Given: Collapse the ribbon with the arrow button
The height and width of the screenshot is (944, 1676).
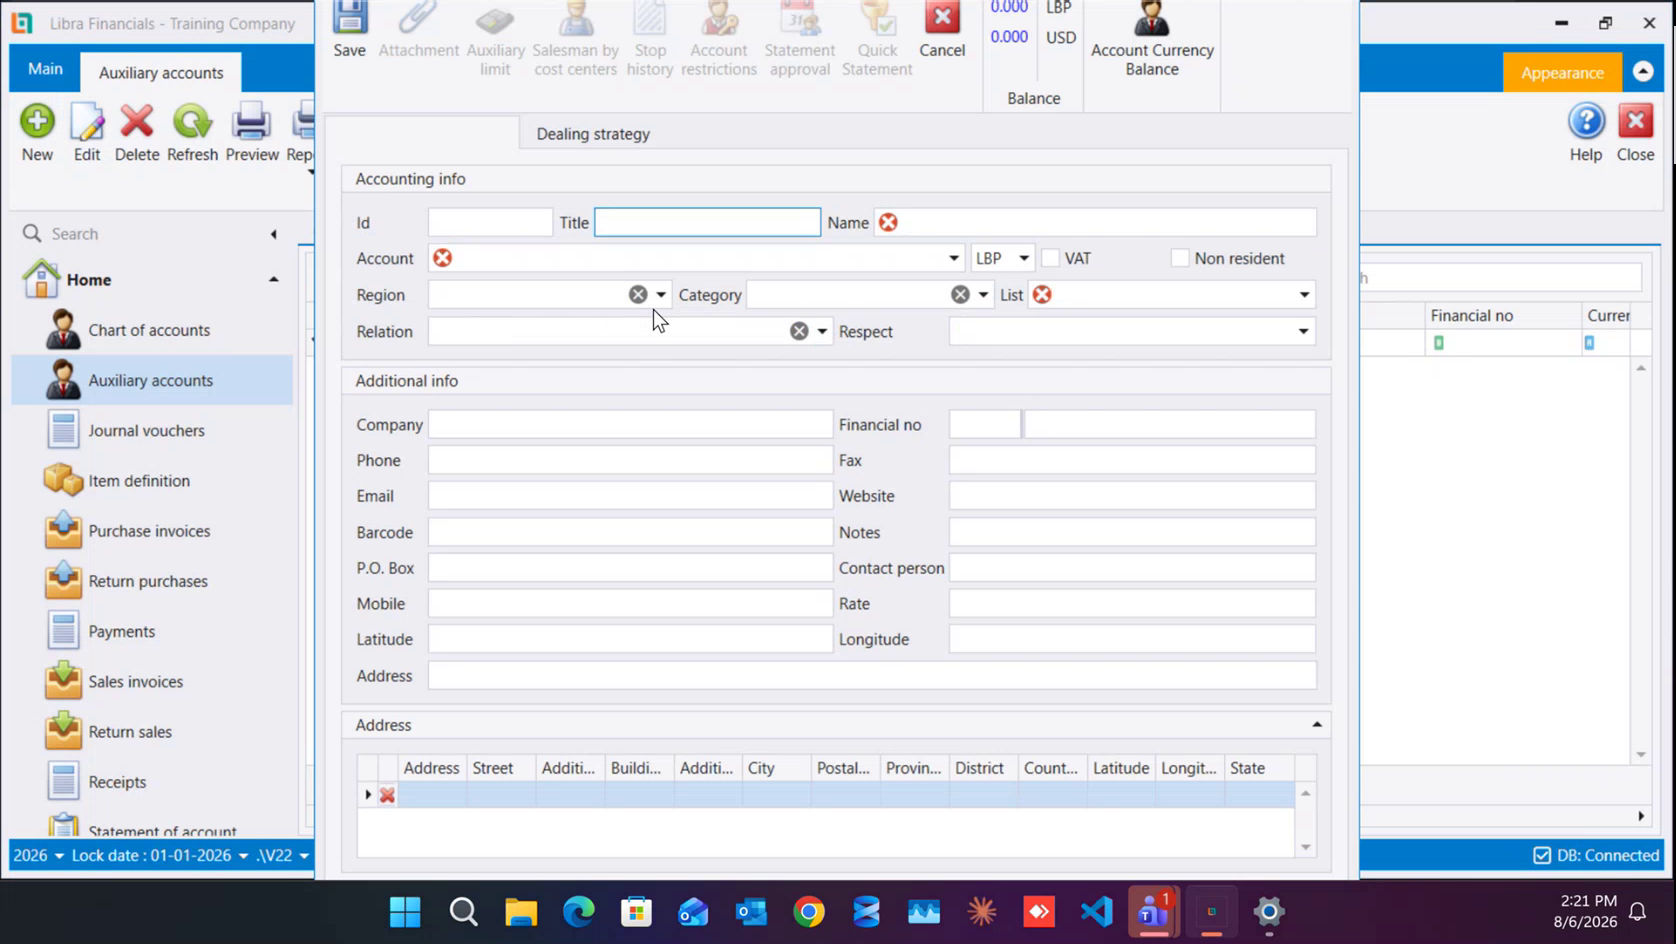Looking at the screenshot, I should click(1643, 72).
